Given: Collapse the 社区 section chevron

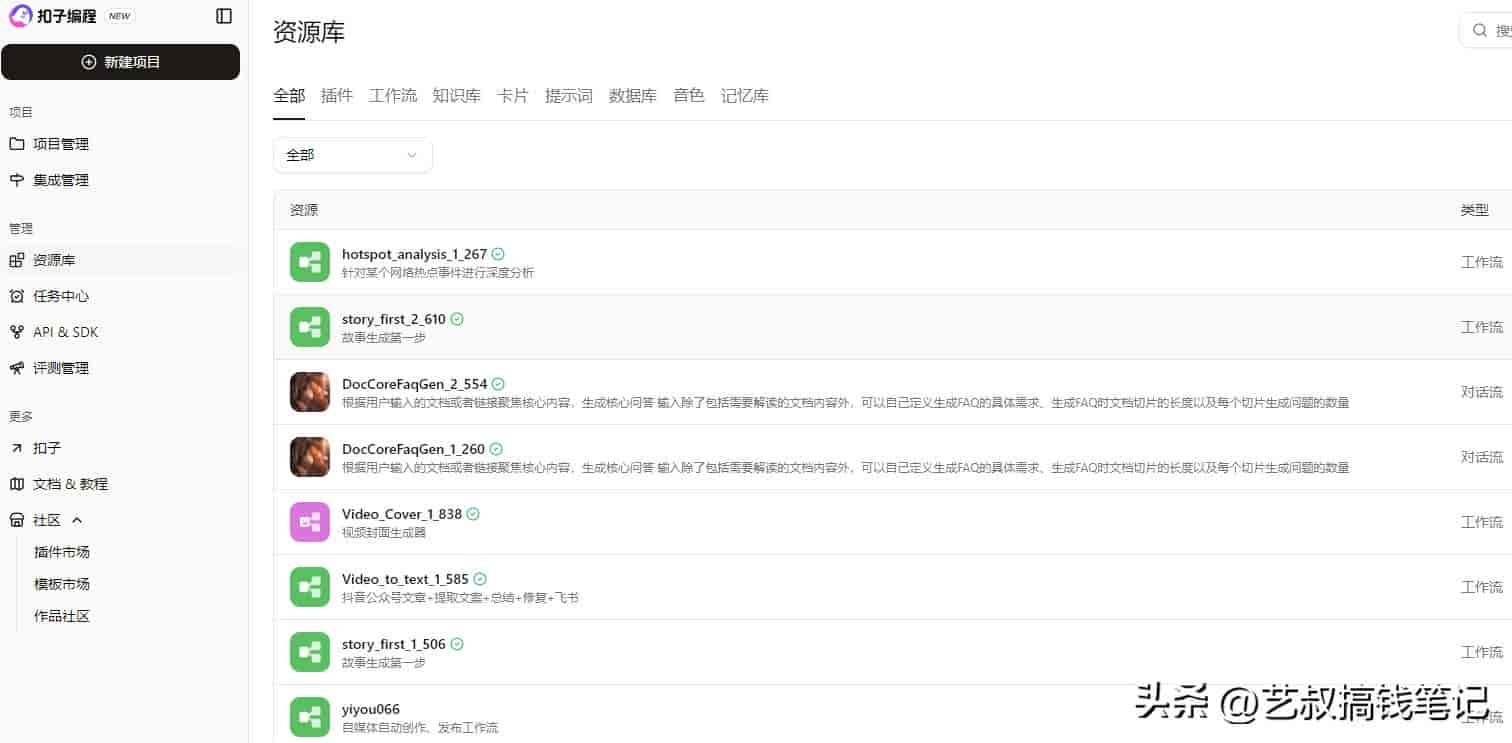Looking at the screenshot, I should pos(77,520).
